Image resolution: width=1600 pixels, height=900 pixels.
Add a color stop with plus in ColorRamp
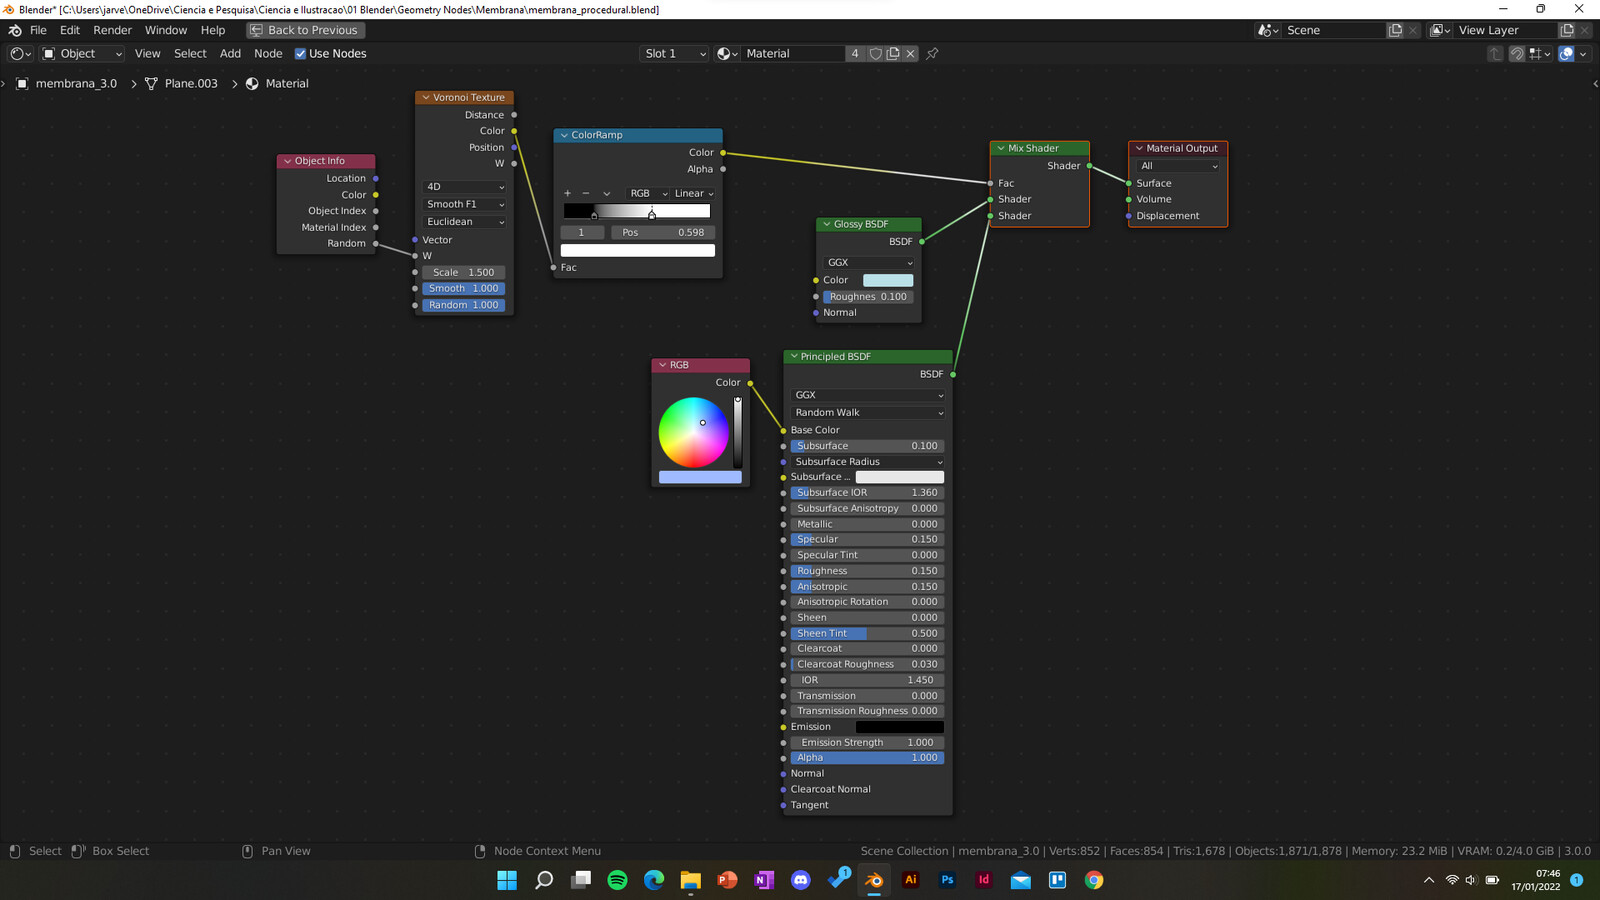click(567, 194)
